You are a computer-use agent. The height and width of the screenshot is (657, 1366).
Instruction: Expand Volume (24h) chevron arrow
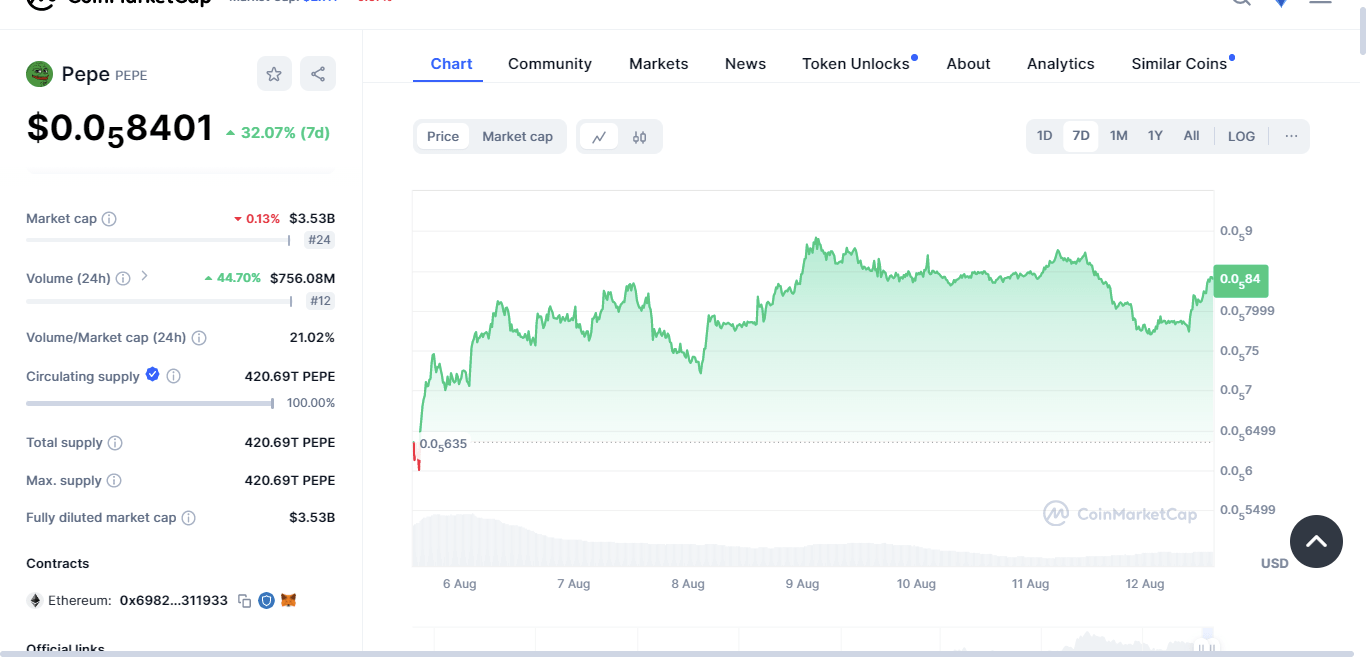pyautogui.click(x=144, y=276)
